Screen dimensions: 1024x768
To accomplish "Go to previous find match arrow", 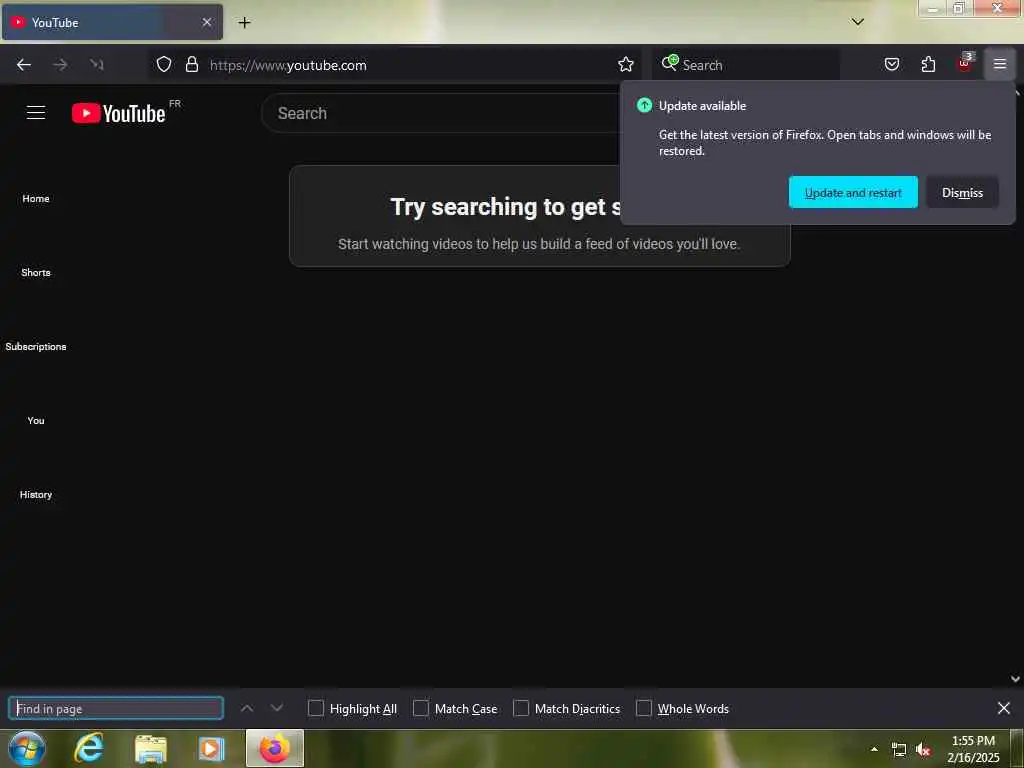I will 247,708.
